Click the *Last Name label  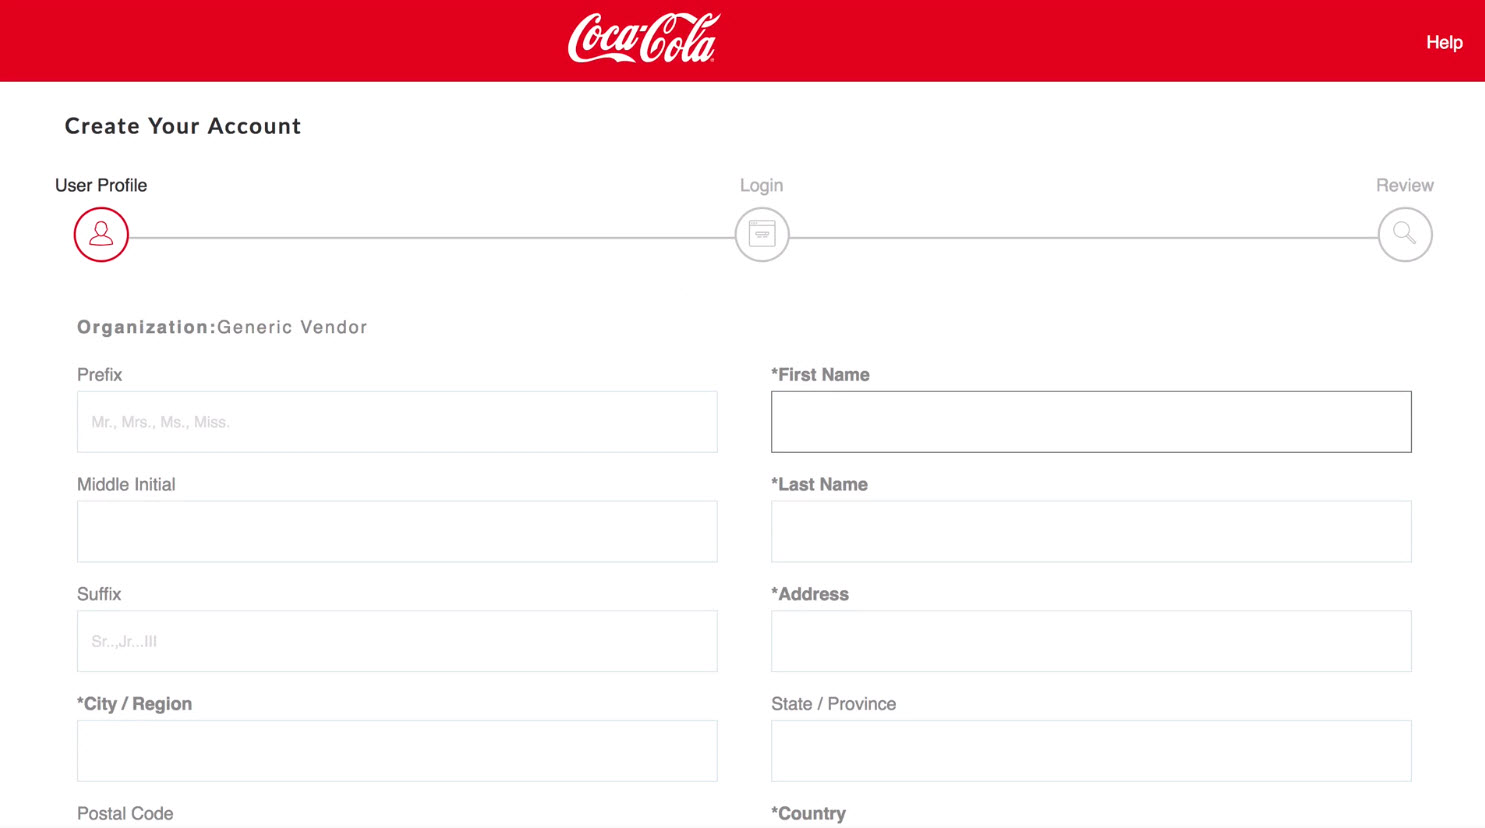coord(819,485)
